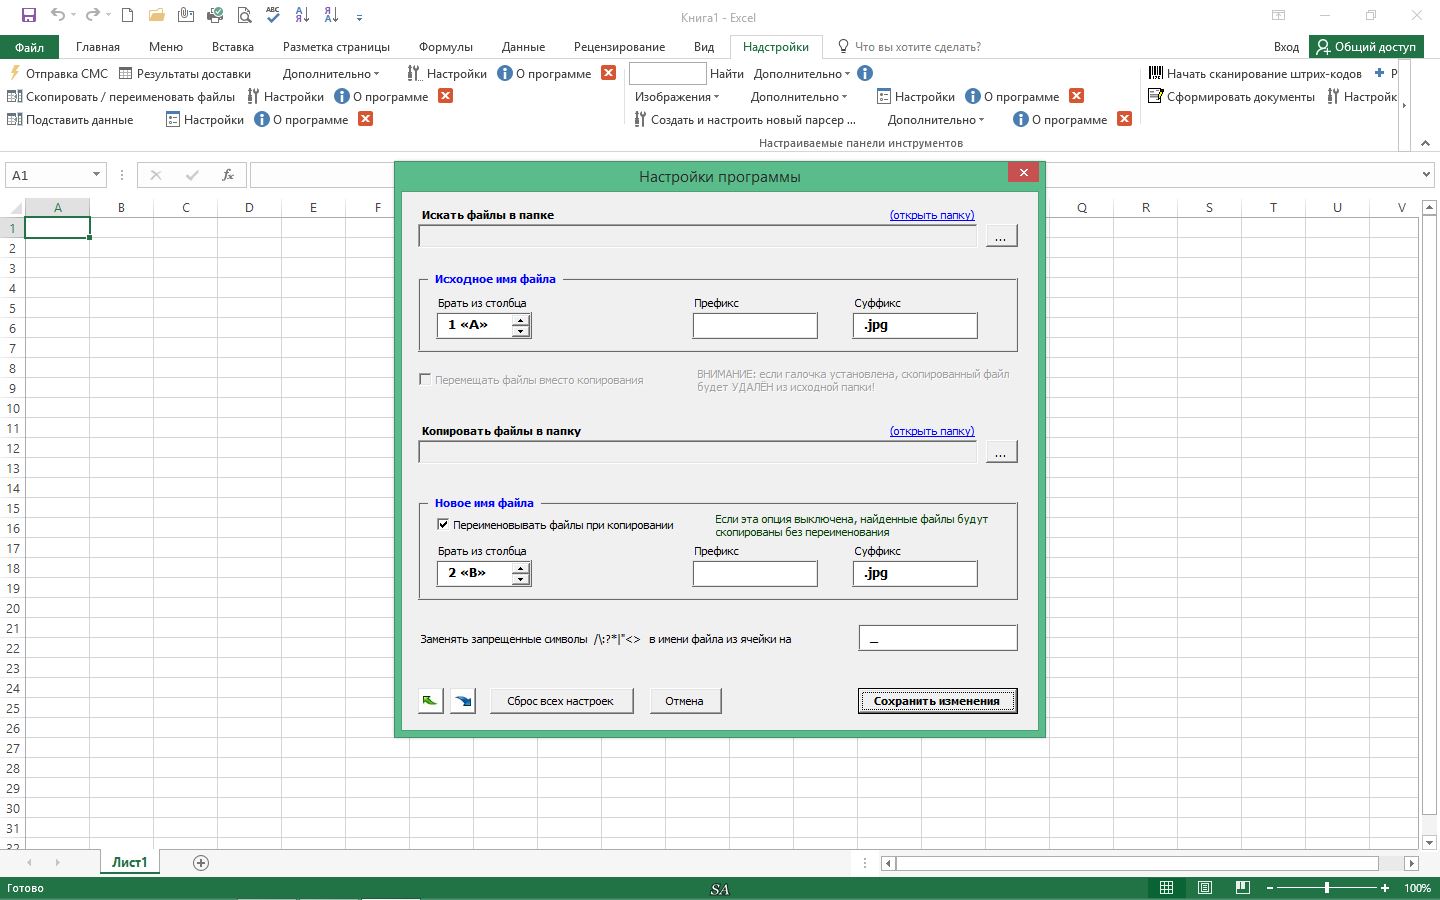
Task: Select Page Layout view in status bar
Action: (x=1205, y=888)
